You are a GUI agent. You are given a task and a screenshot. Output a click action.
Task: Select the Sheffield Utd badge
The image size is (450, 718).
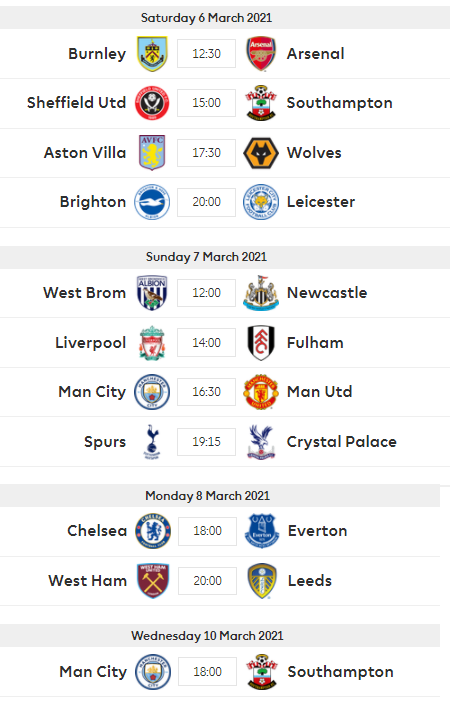pos(152,103)
